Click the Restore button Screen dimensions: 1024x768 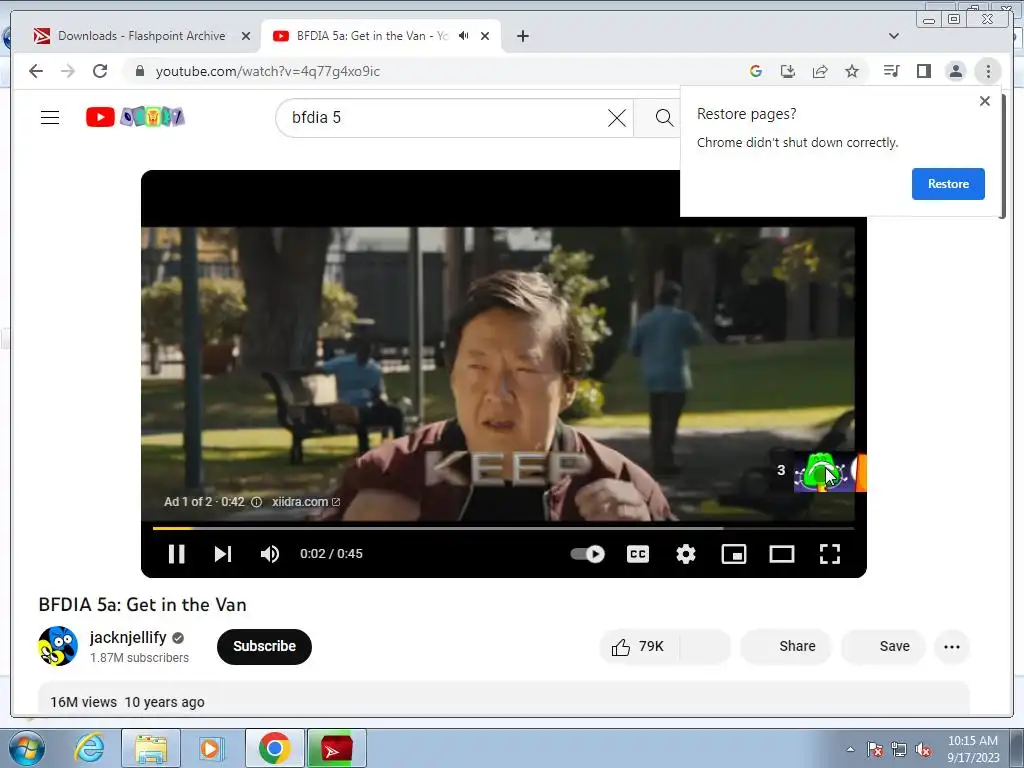coord(948,184)
